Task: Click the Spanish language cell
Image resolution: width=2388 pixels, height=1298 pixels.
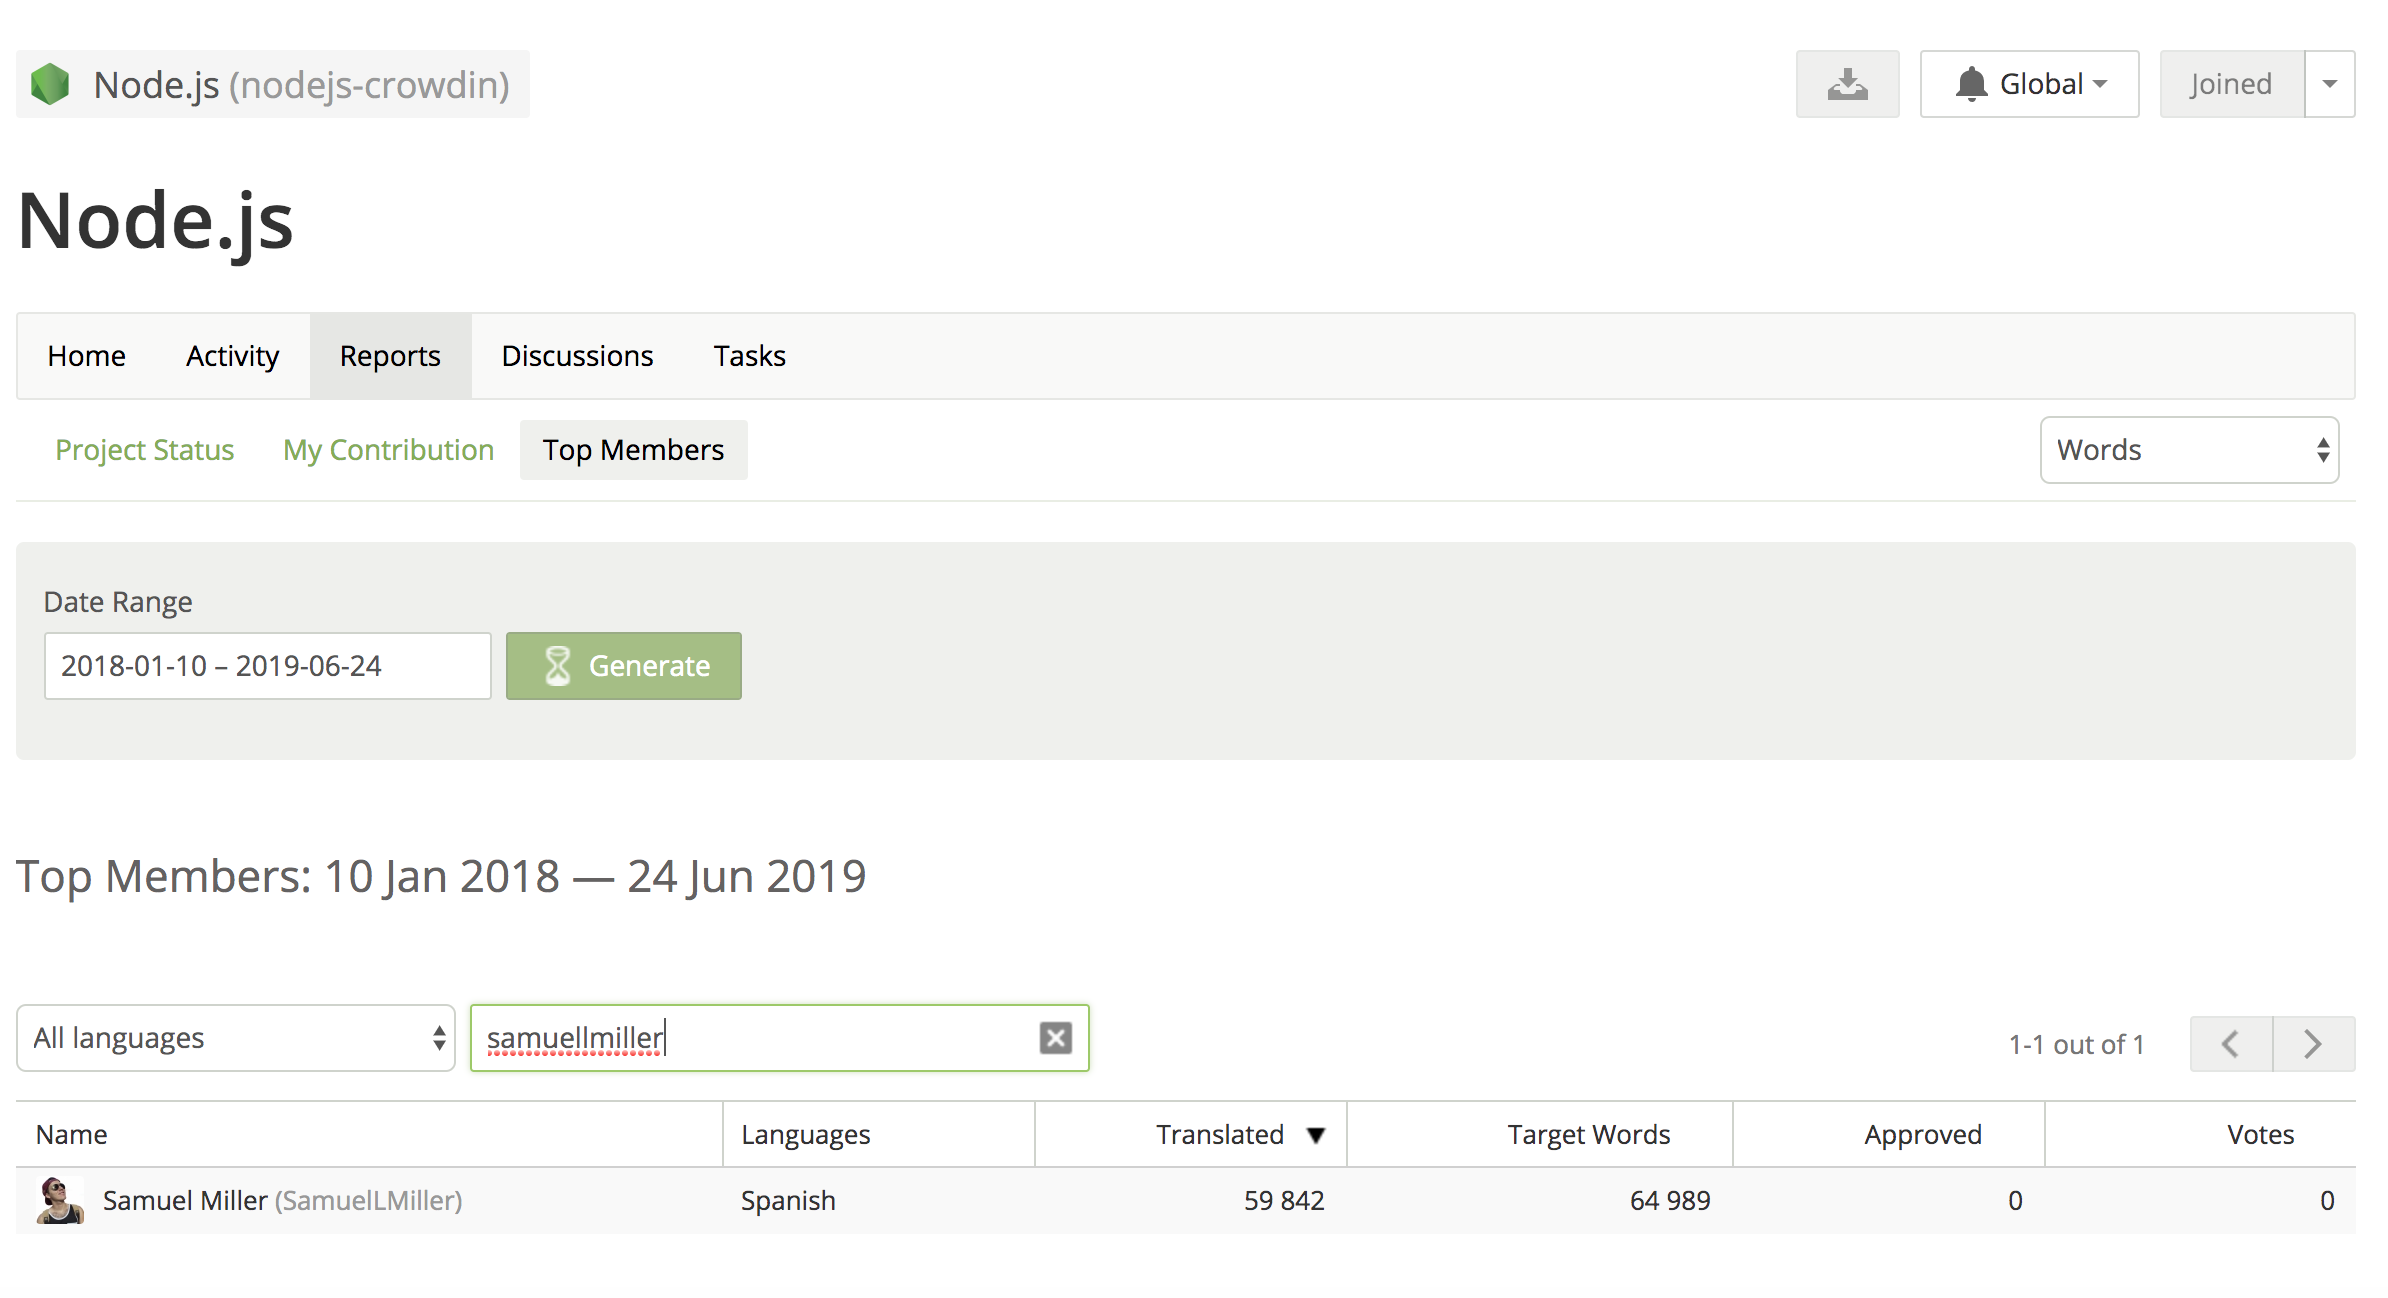Action: pyautogui.click(x=788, y=1200)
